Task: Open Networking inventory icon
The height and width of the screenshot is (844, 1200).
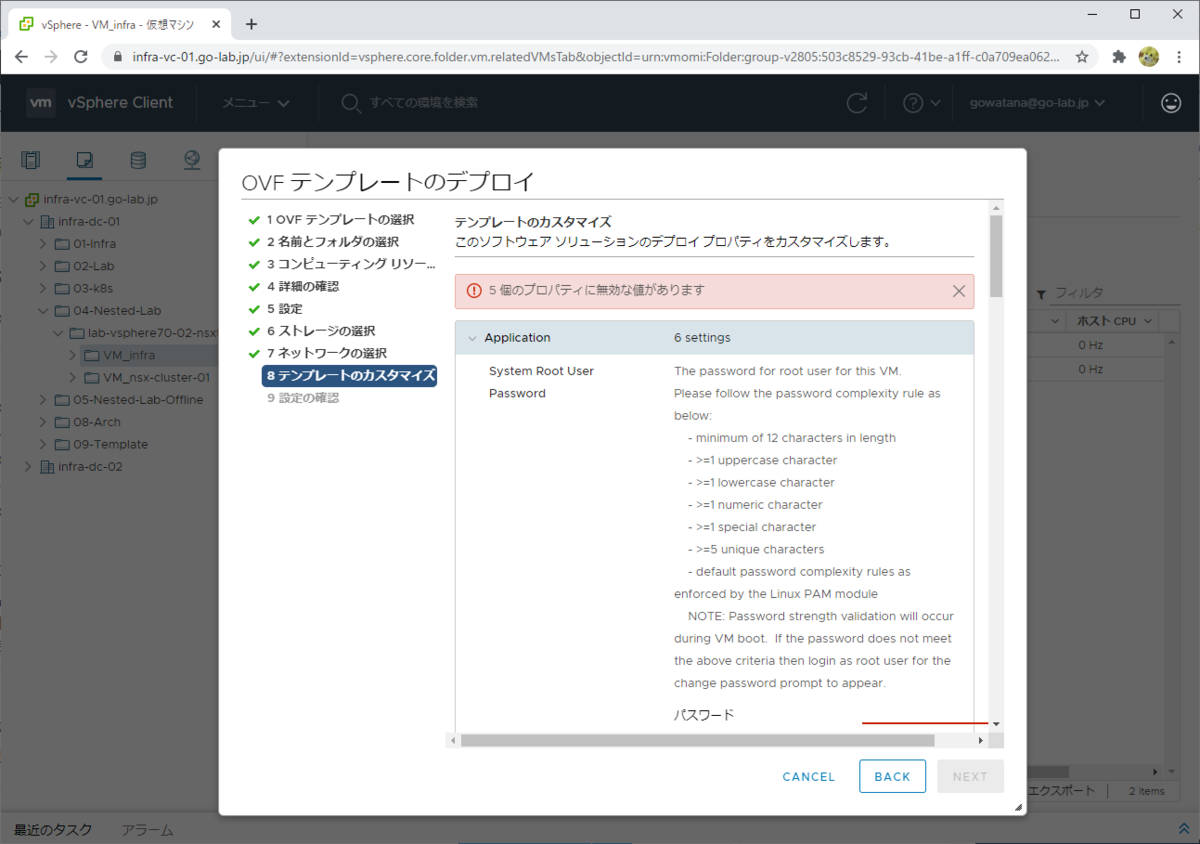Action: [192, 160]
